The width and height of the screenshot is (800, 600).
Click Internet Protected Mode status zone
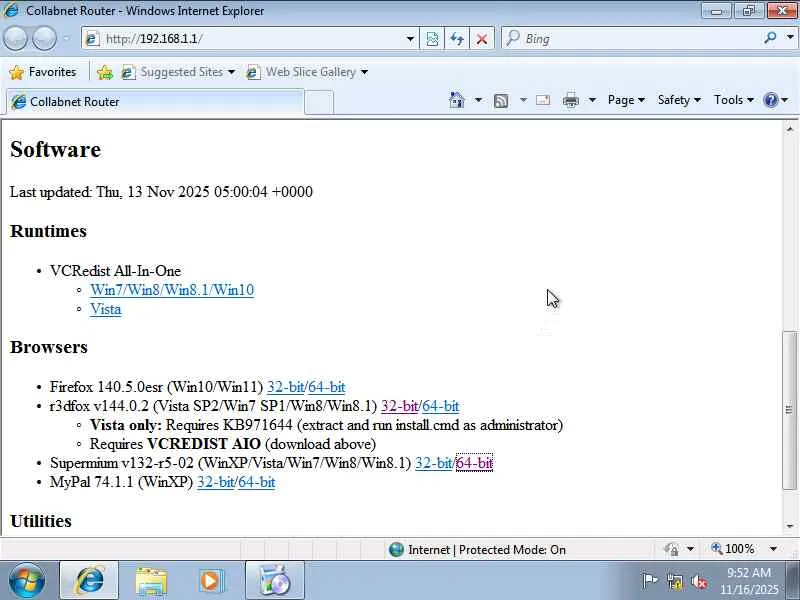point(477,549)
